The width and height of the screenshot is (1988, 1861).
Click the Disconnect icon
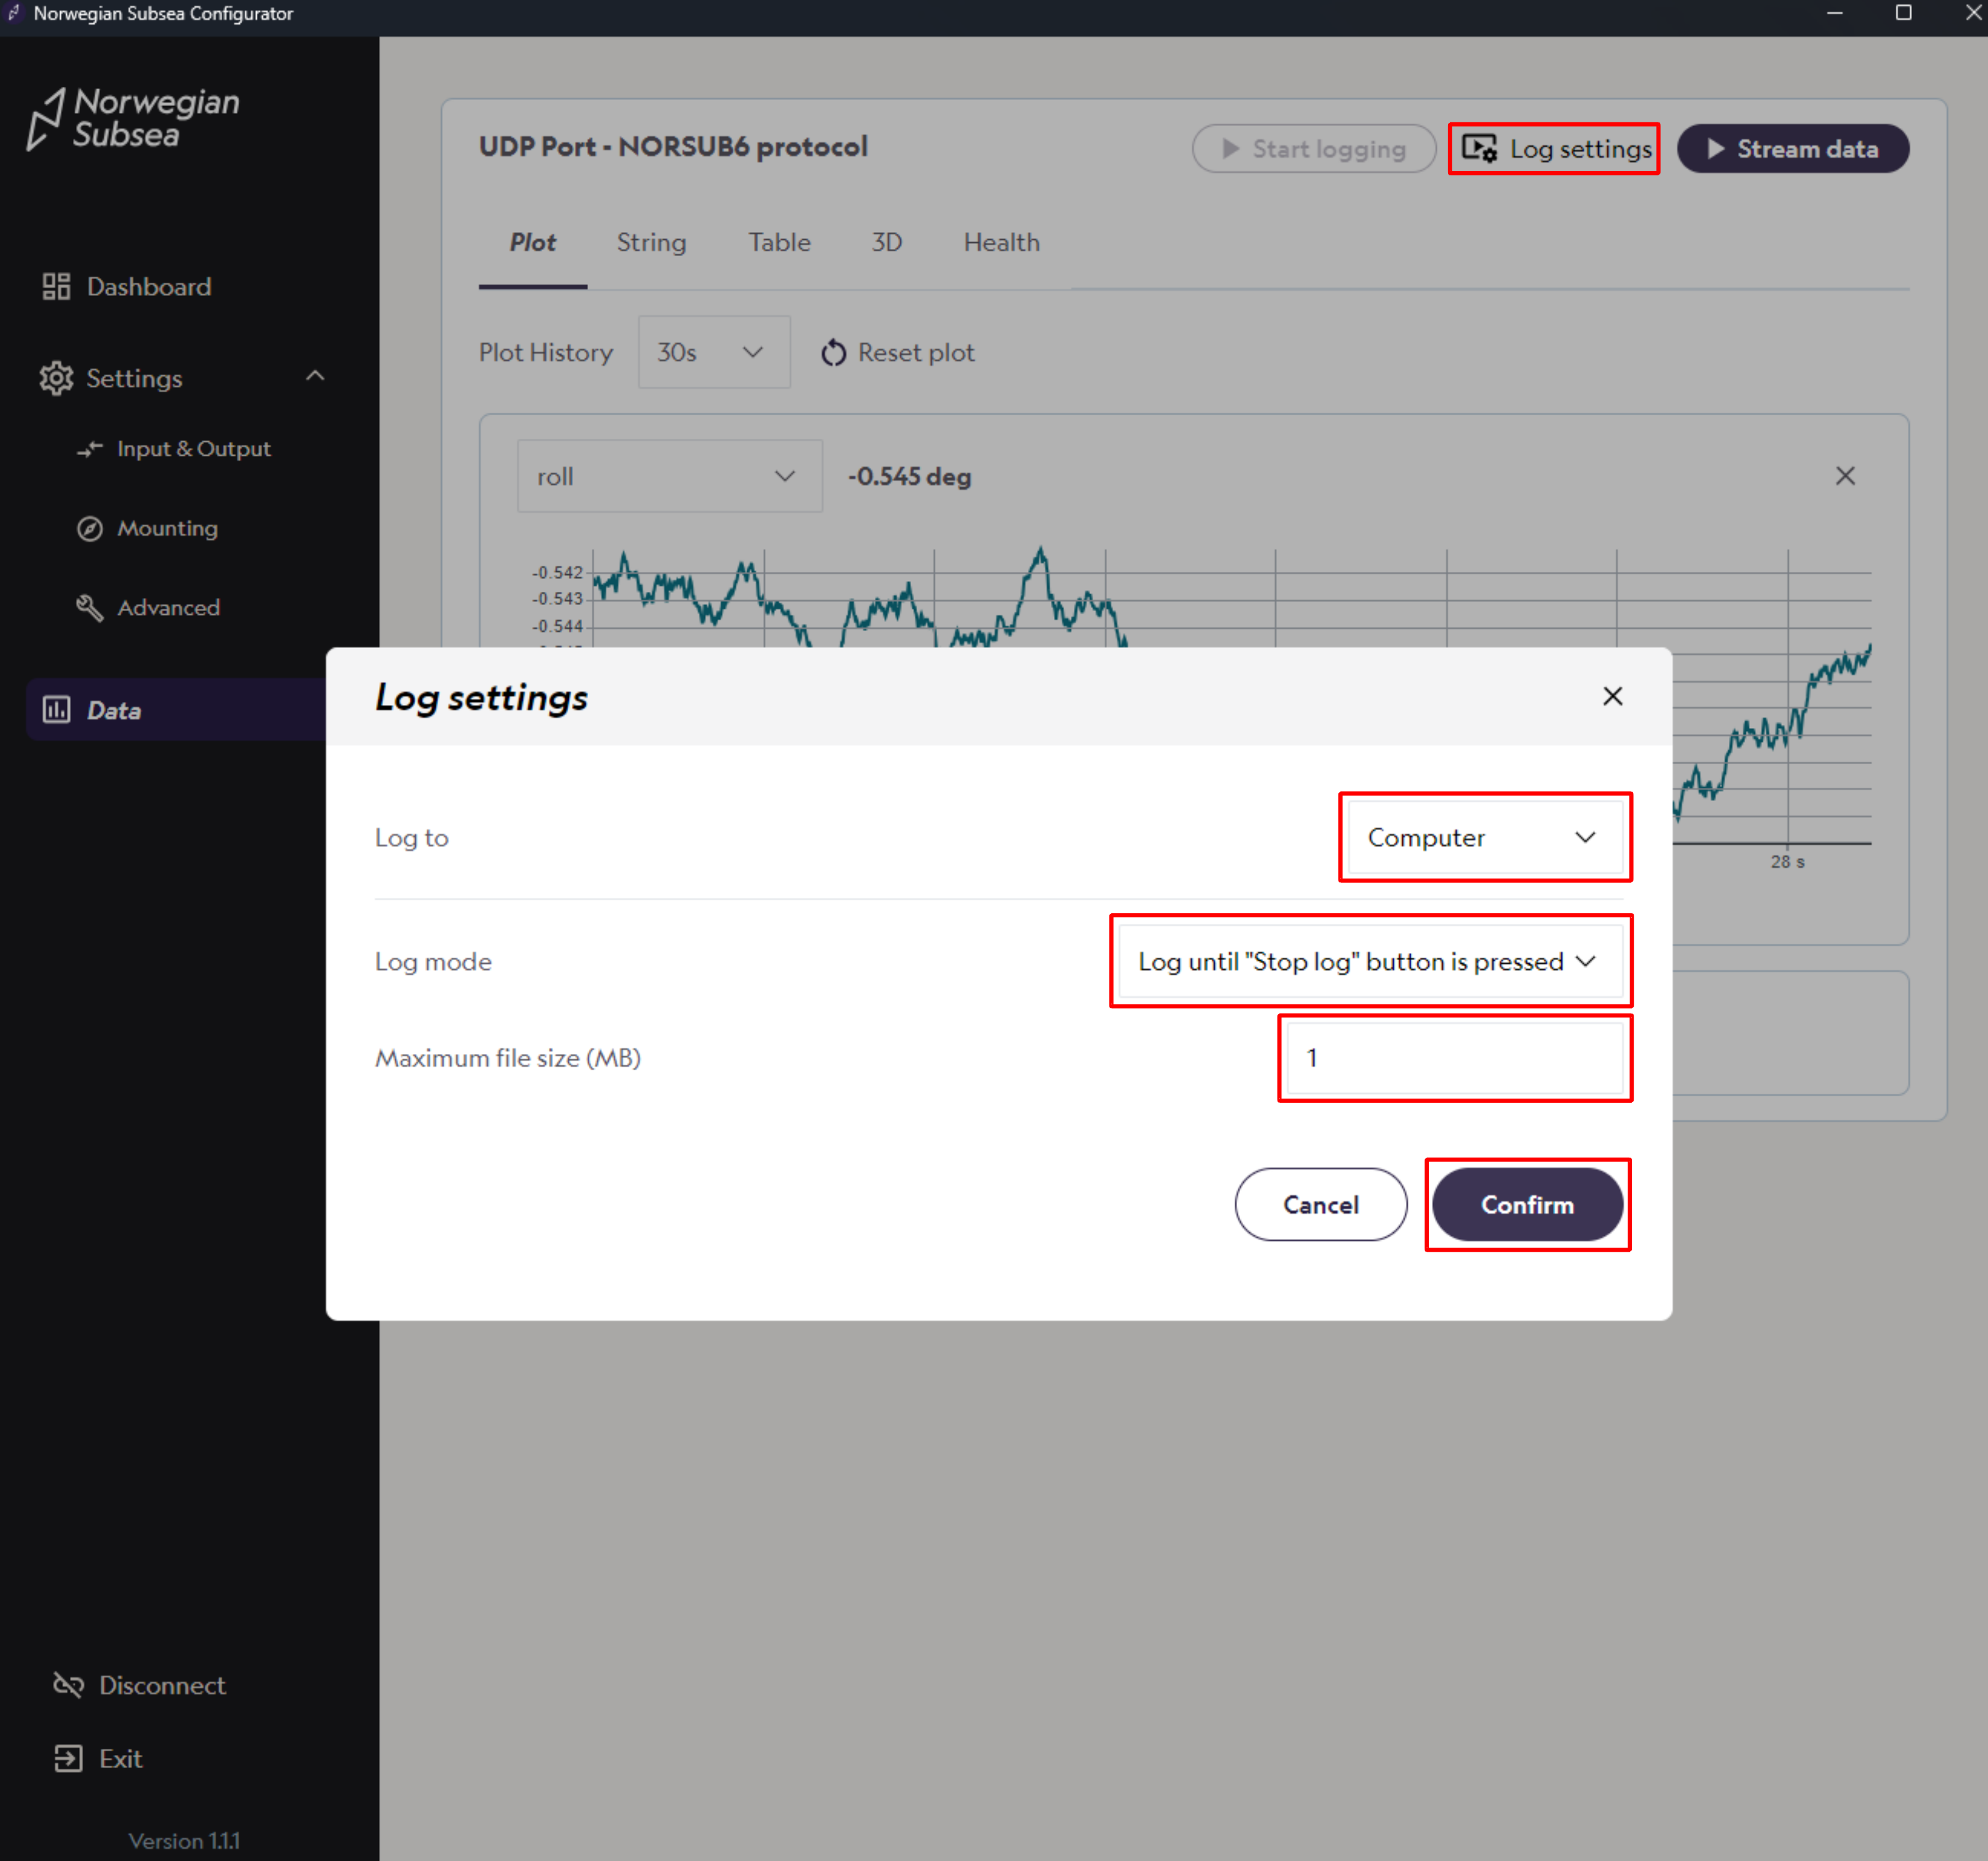pyautogui.click(x=69, y=1685)
